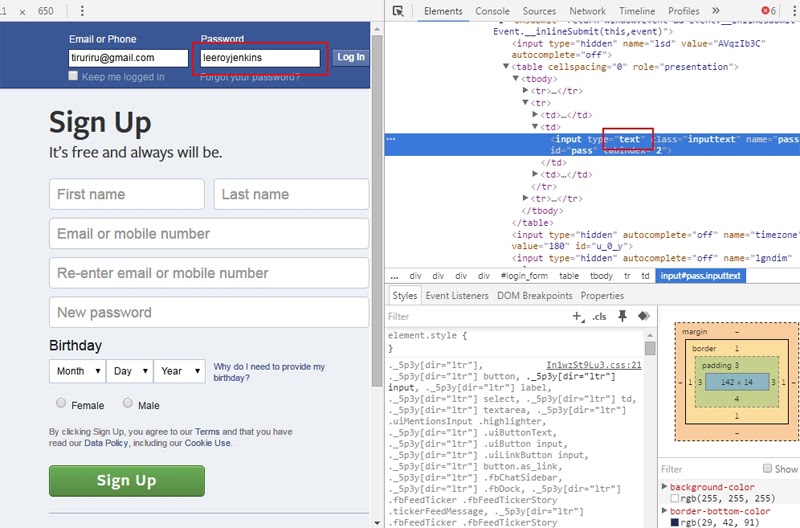Click the breadcrumb ellipsis at the left
This screenshot has width=800, height=528.
(x=394, y=276)
